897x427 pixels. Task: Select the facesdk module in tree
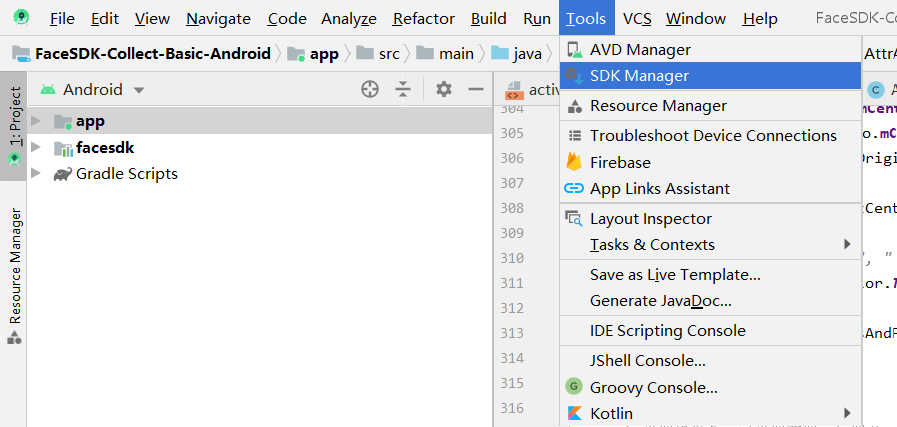pyautogui.click(x=105, y=148)
